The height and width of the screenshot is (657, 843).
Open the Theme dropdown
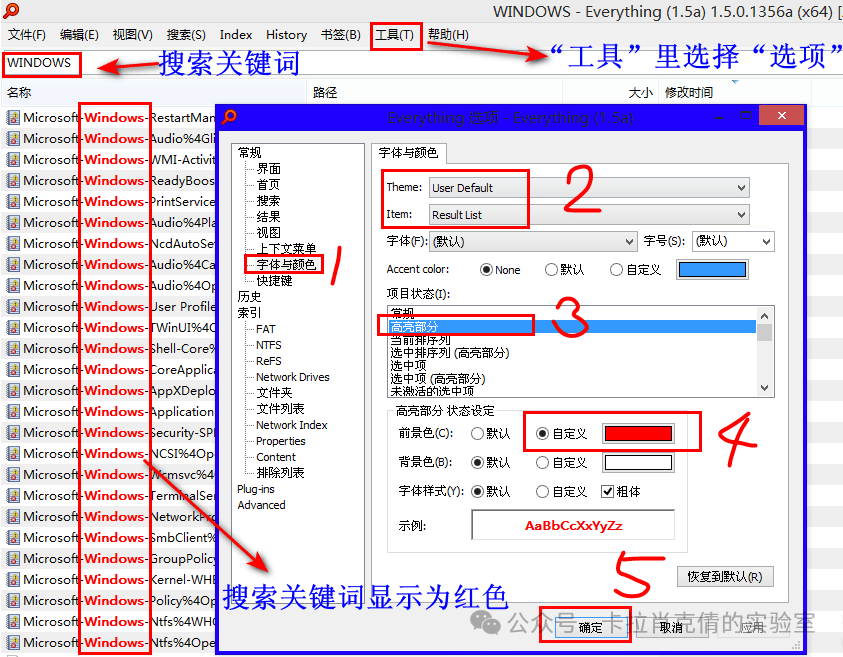pyautogui.click(x=589, y=188)
